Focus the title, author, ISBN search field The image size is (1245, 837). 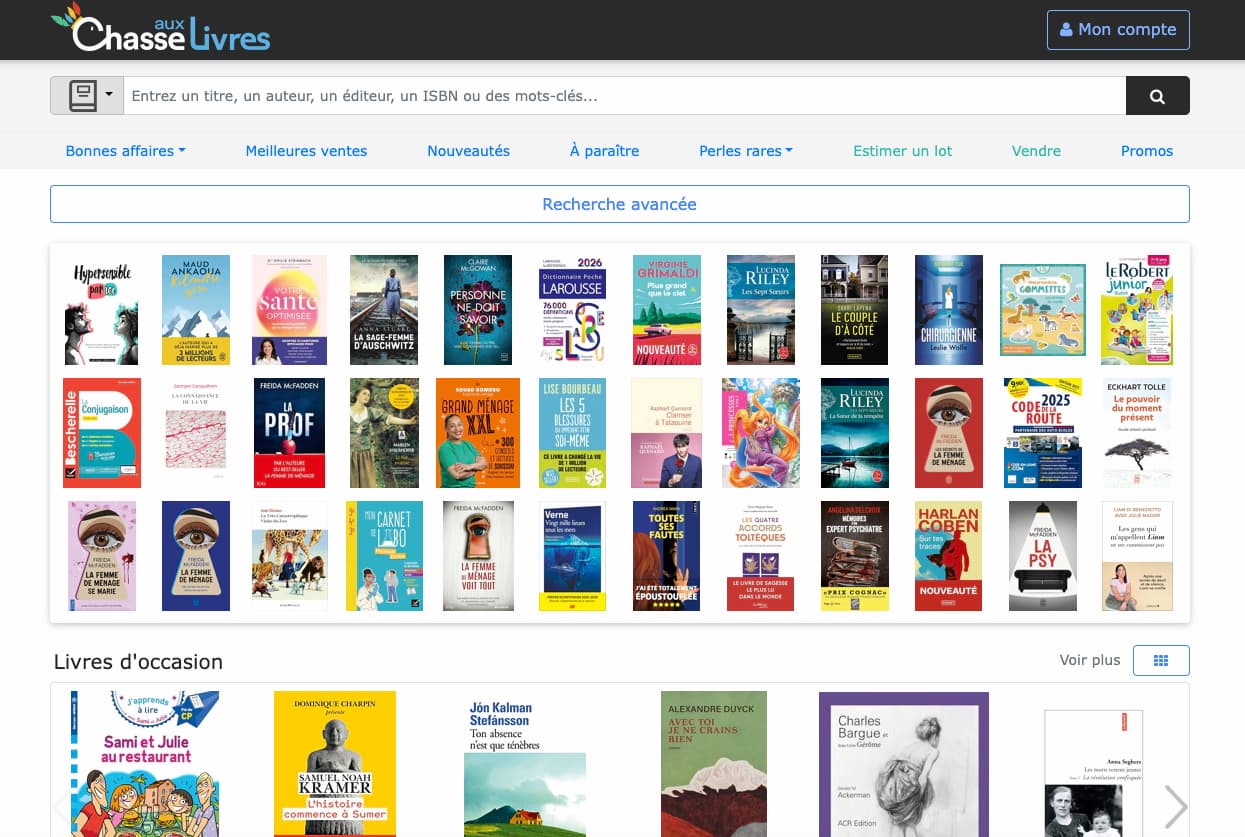[x=625, y=96]
